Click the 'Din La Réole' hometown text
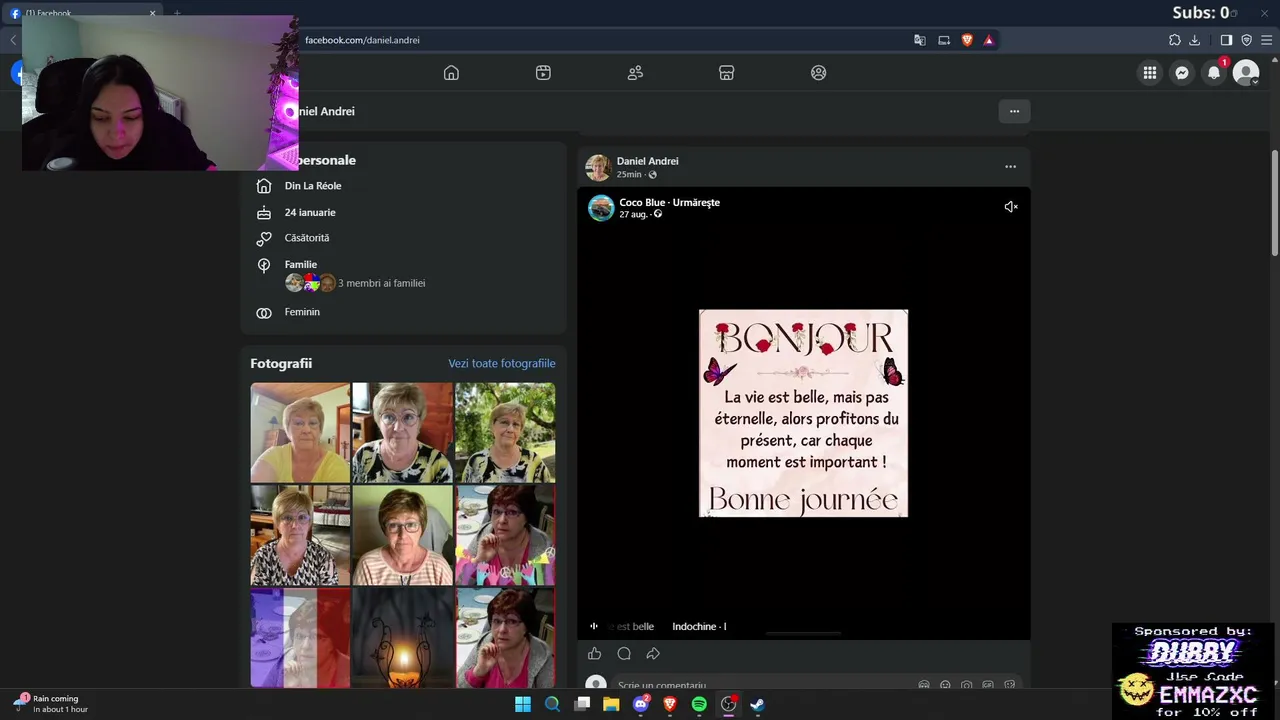Screen dimensions: 1280x720 click(x=313, y=186)
